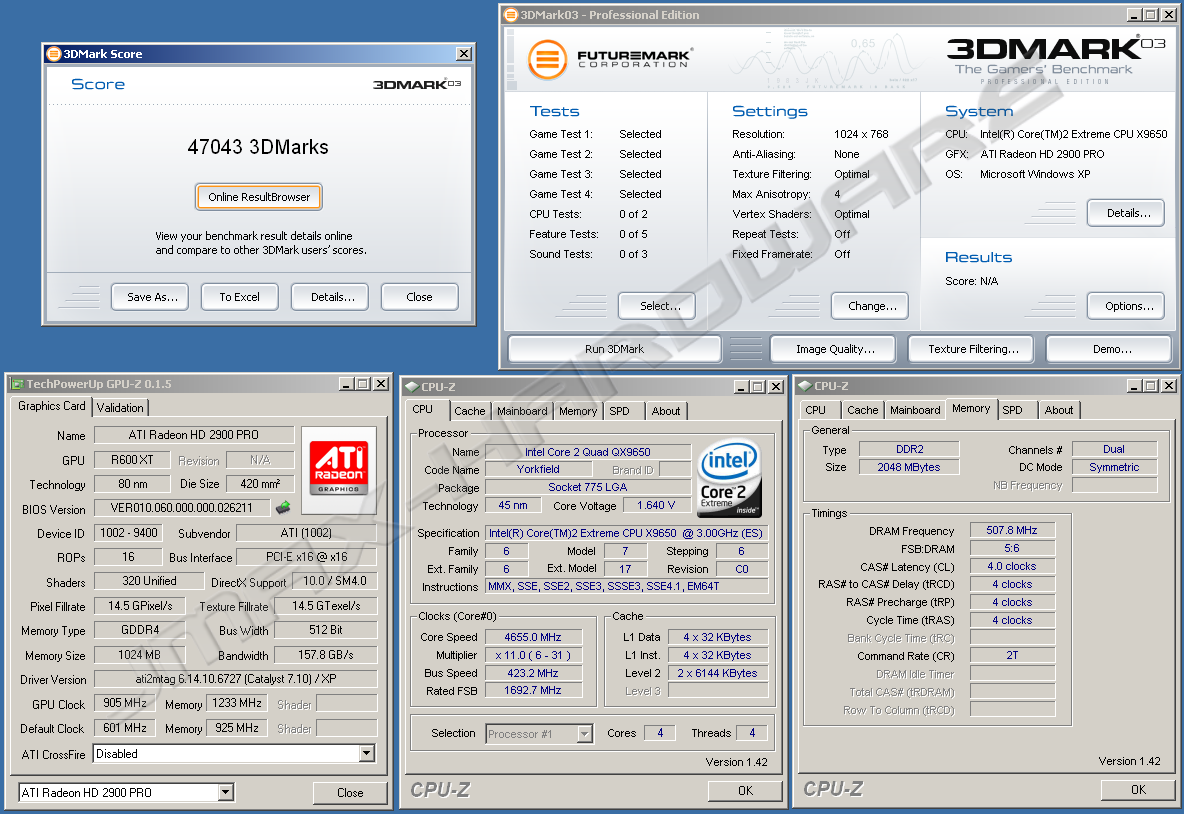Click the DRAM Frequency 507.8 MHz value
Image resolution: width=1184 pixels, height=814 pixels.
point(1012,530)
